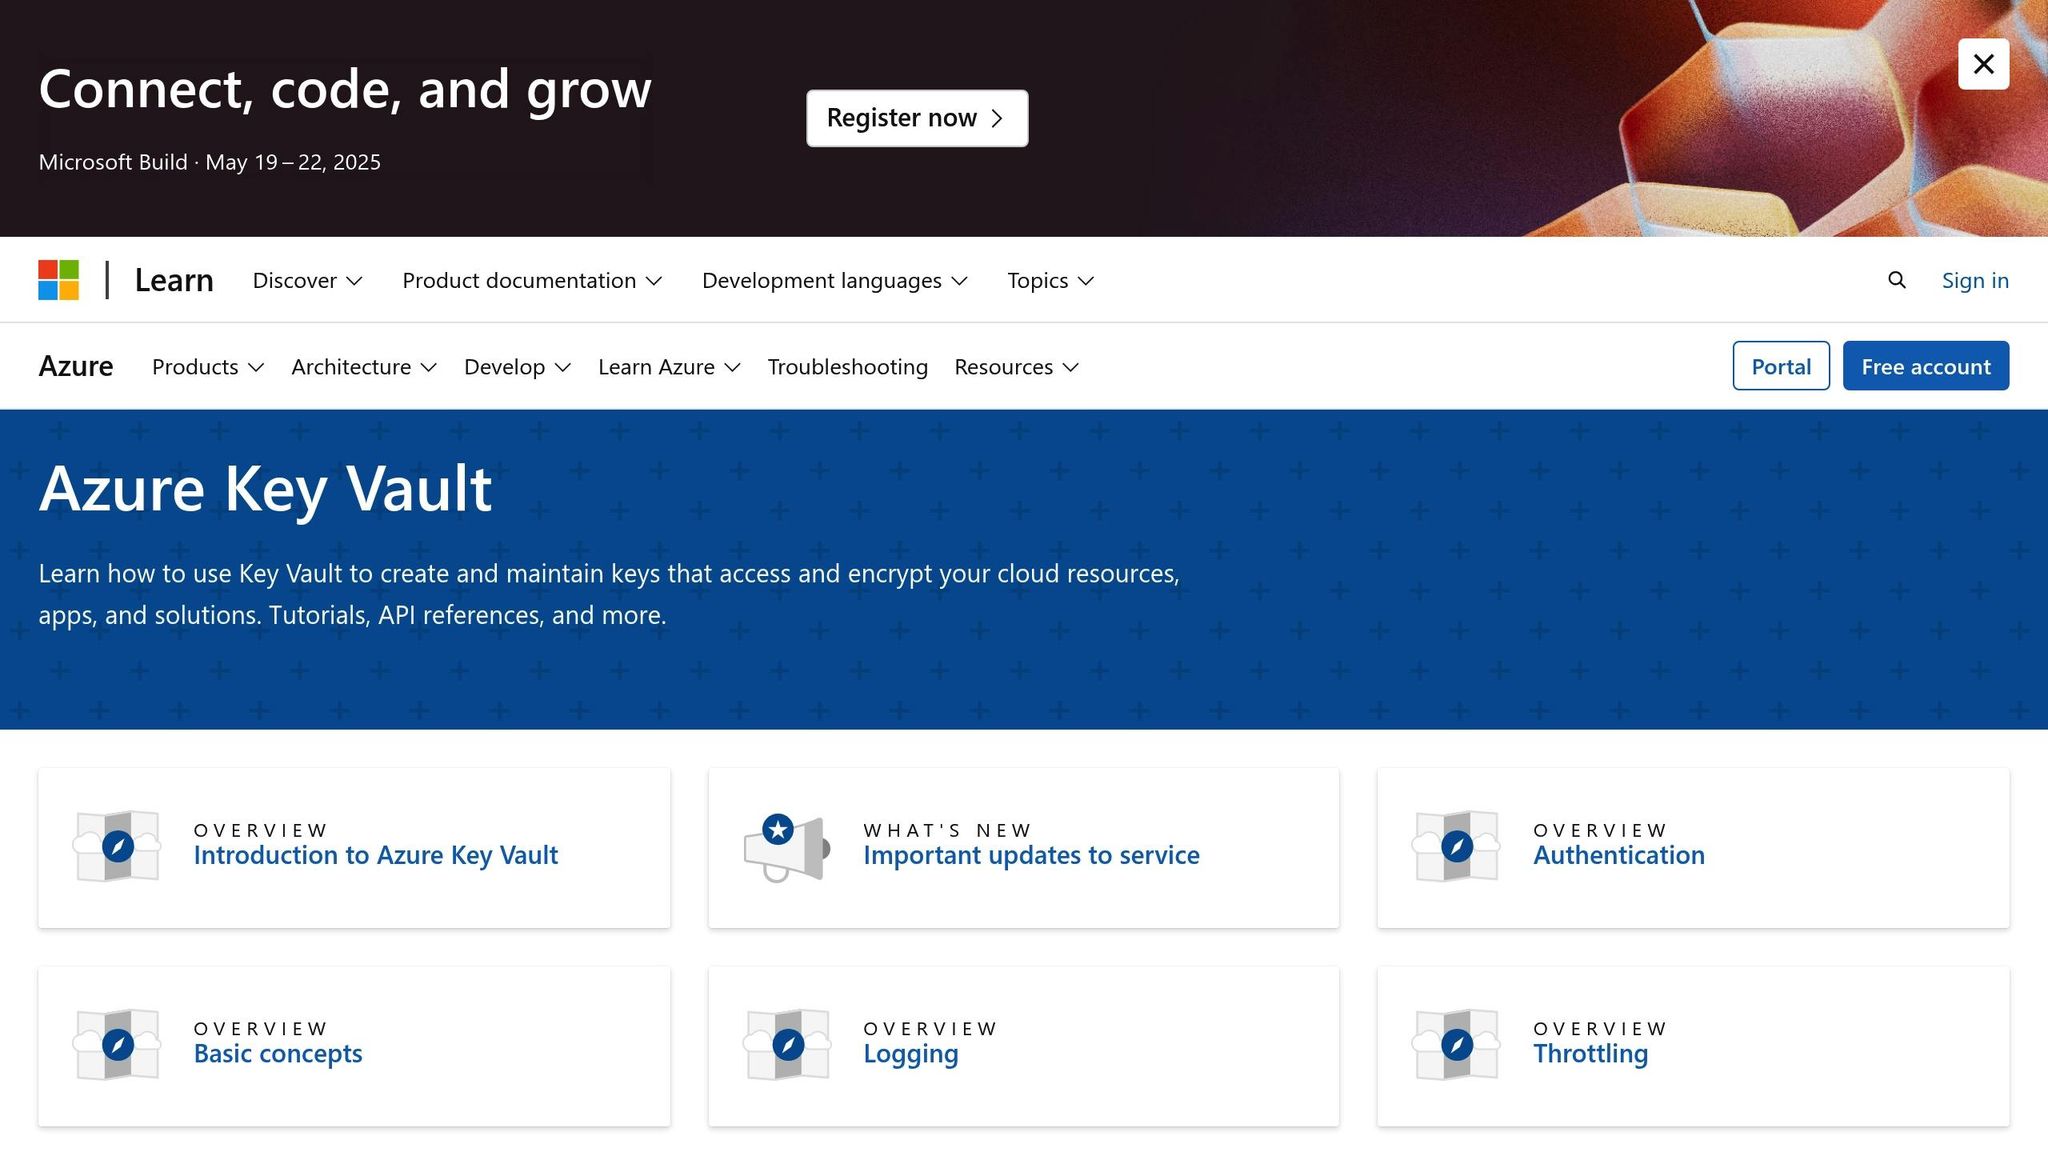Click the Register now button
The image size is (2048, 1152).
pos(917,118)
